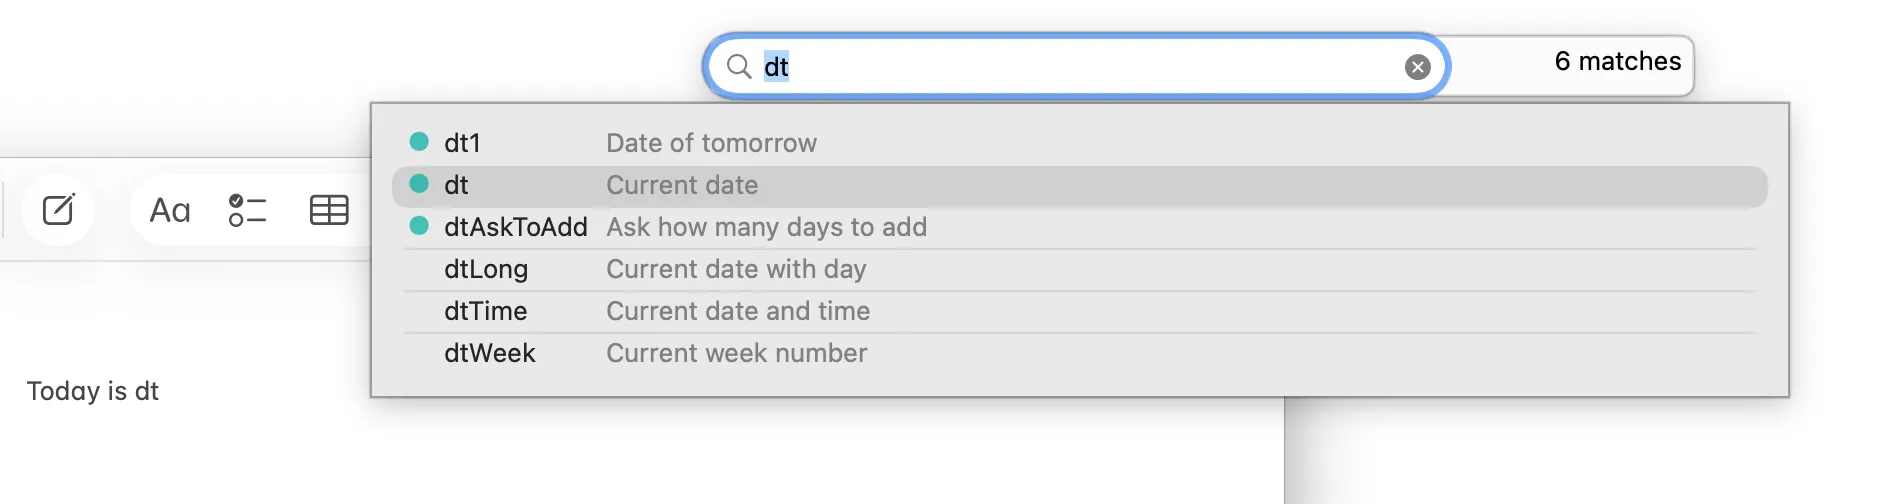Screen dimensions: 1886x504
Task: Click the note text "Today is dt"
Action: [x=93, y=391]
